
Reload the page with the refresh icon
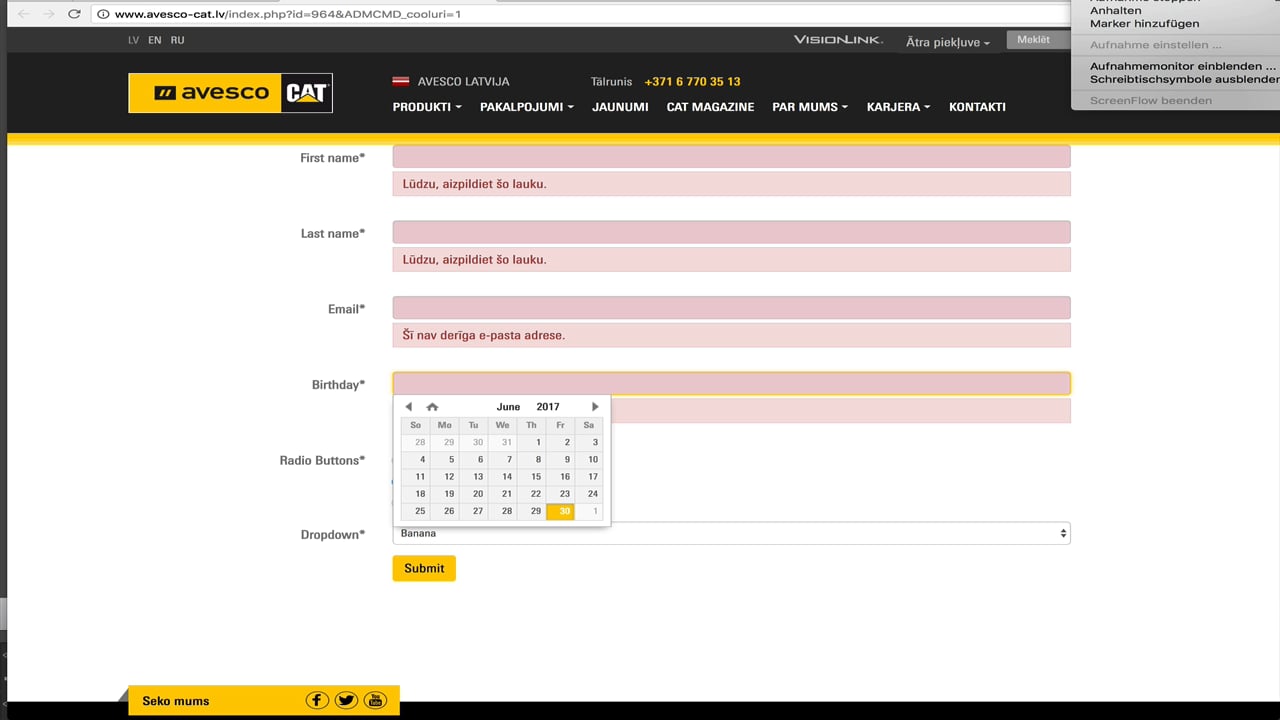[x=74, y=14]
